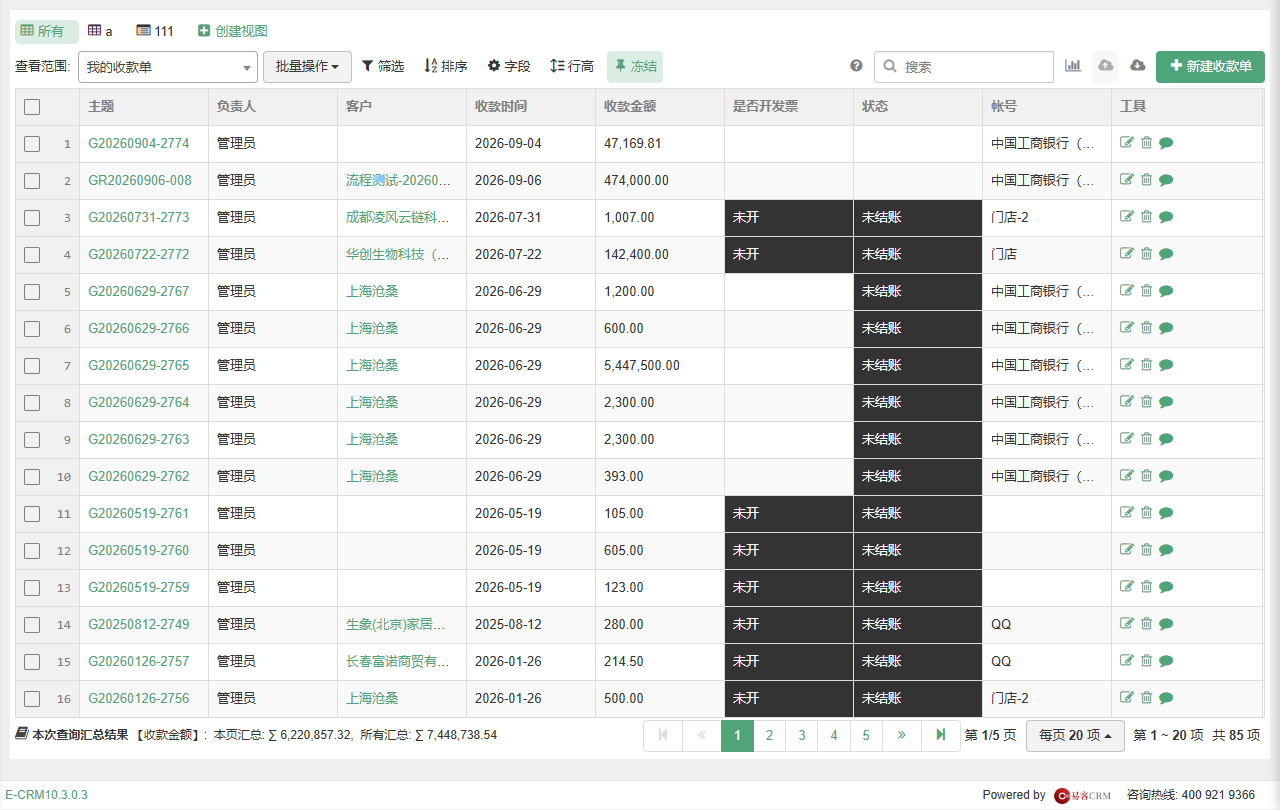Image resolution: width=1280 pixels, height=810 pixels.
Task: Switch to the 111 view tab
Action: click(x=155, y=31)
